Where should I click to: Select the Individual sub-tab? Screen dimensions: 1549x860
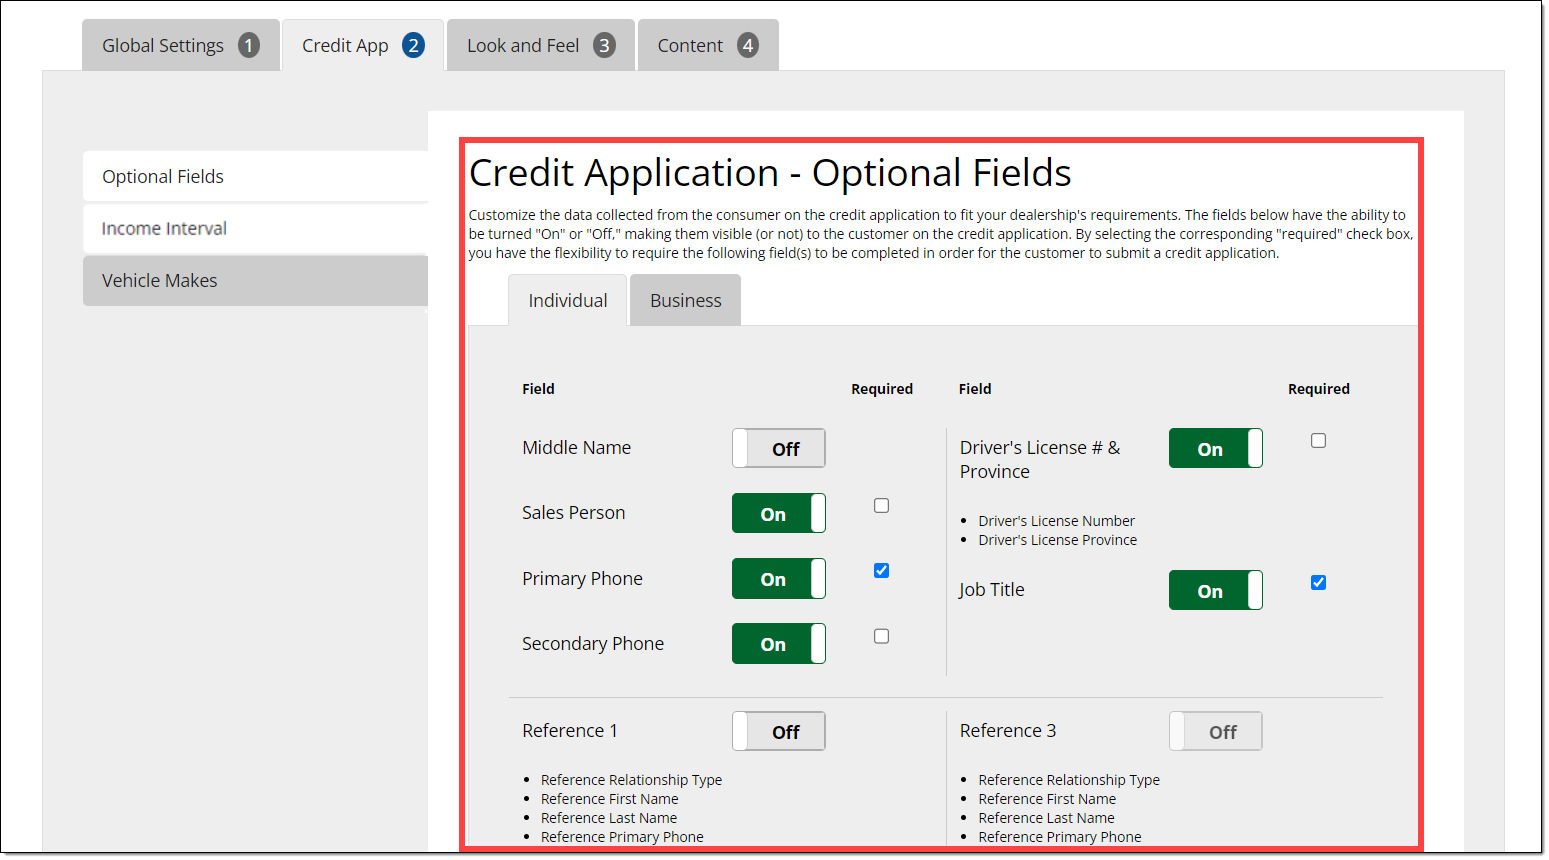coord(567,301)
